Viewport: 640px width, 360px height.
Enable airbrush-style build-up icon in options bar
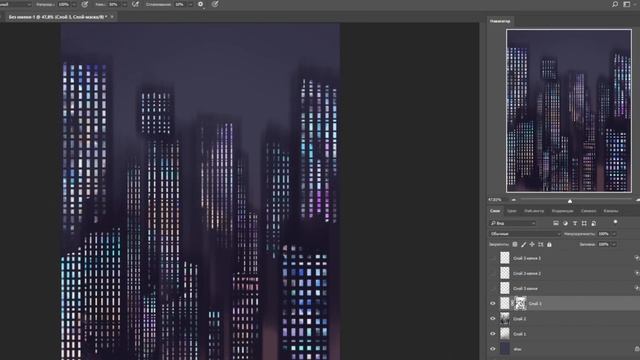coord(136,4)
